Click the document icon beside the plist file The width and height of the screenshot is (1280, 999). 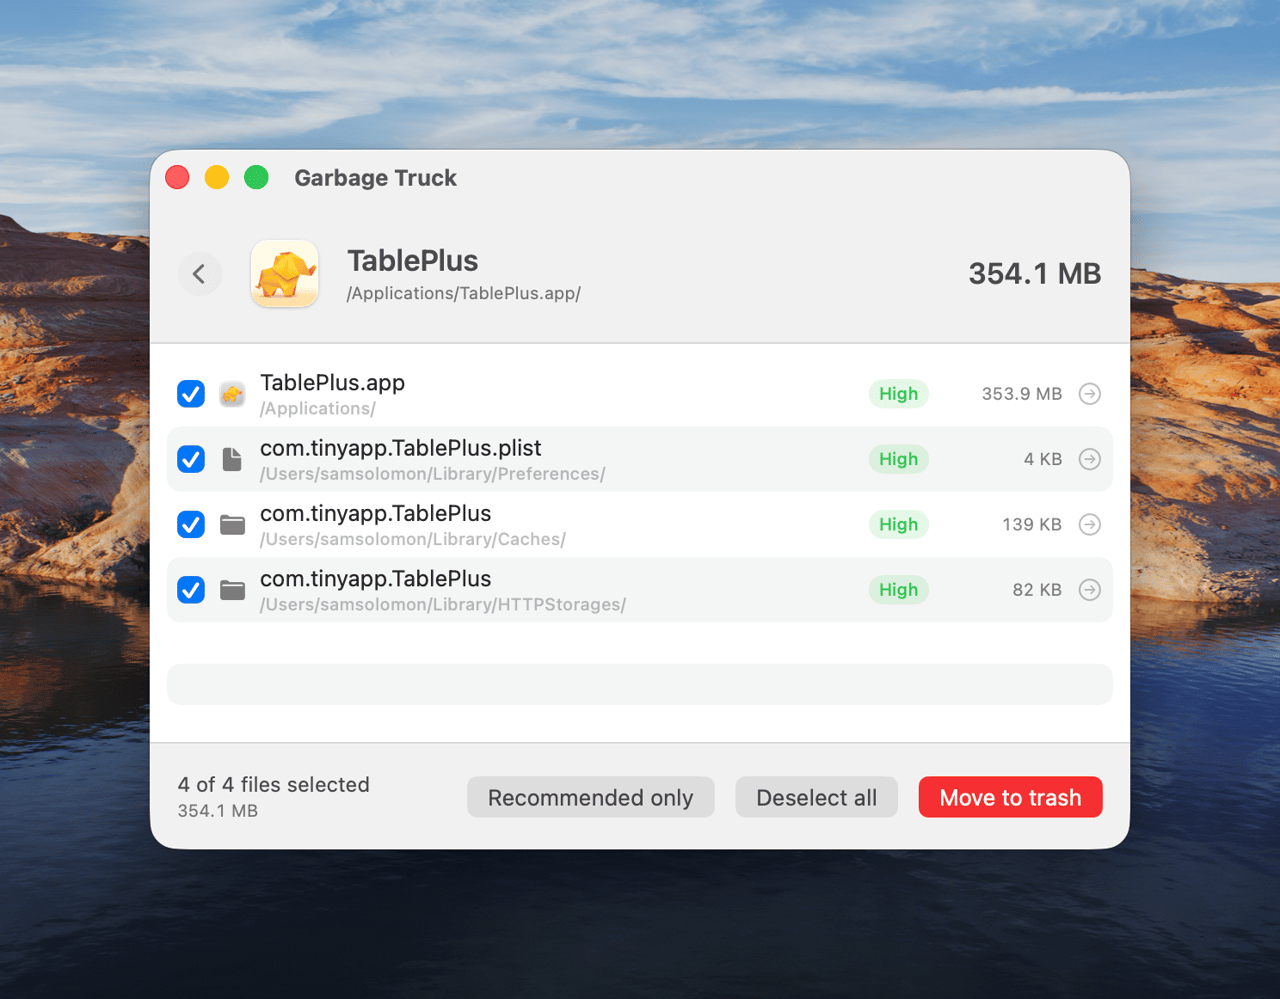click(232, 459)
